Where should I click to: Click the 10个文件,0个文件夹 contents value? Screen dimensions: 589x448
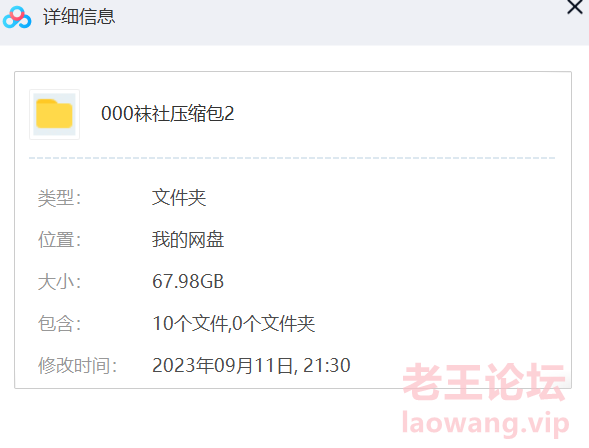[234, 323]
